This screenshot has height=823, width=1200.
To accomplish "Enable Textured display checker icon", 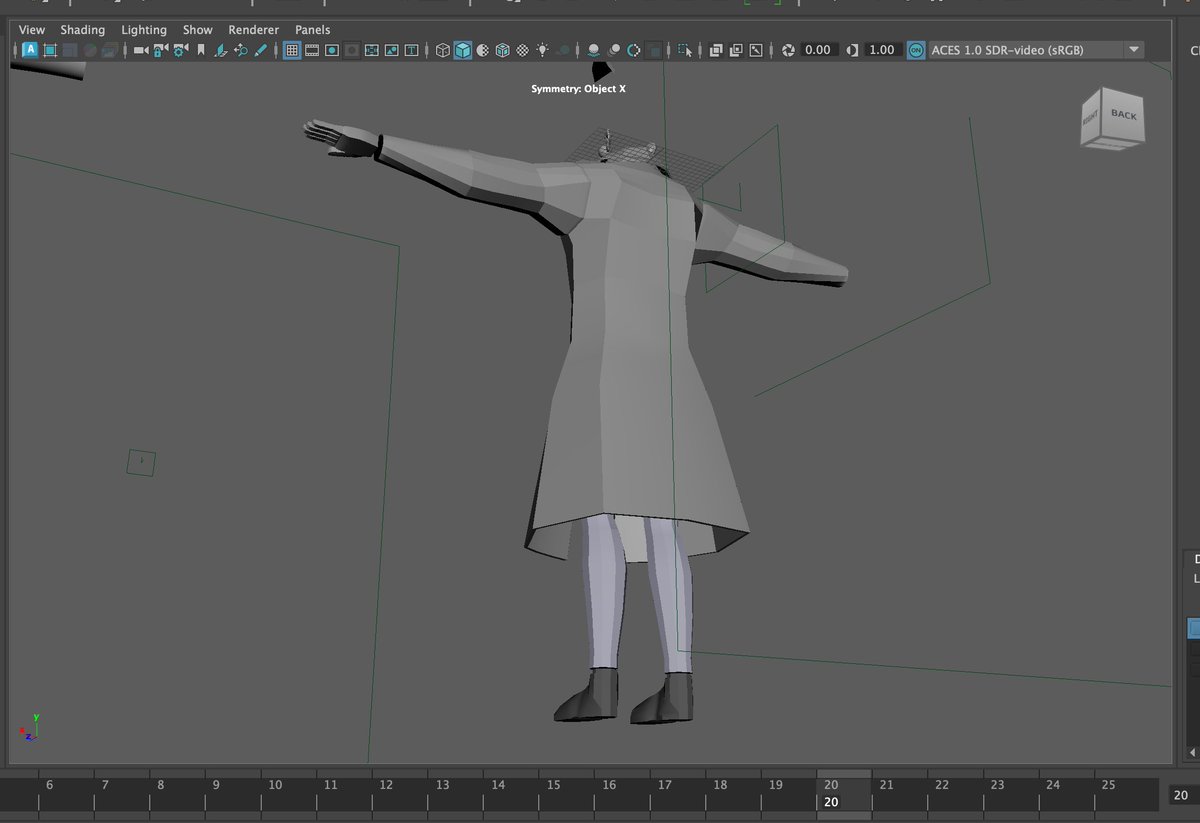I will point(523,49).
